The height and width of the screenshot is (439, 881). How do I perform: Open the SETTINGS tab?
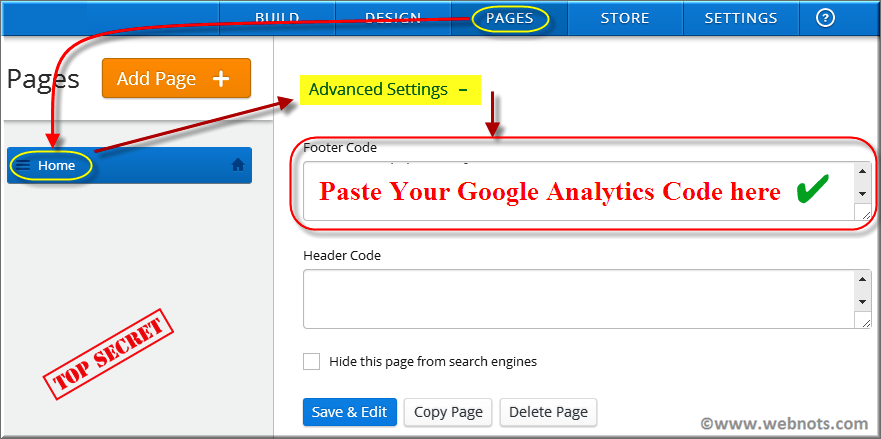(x=740, y=18)
